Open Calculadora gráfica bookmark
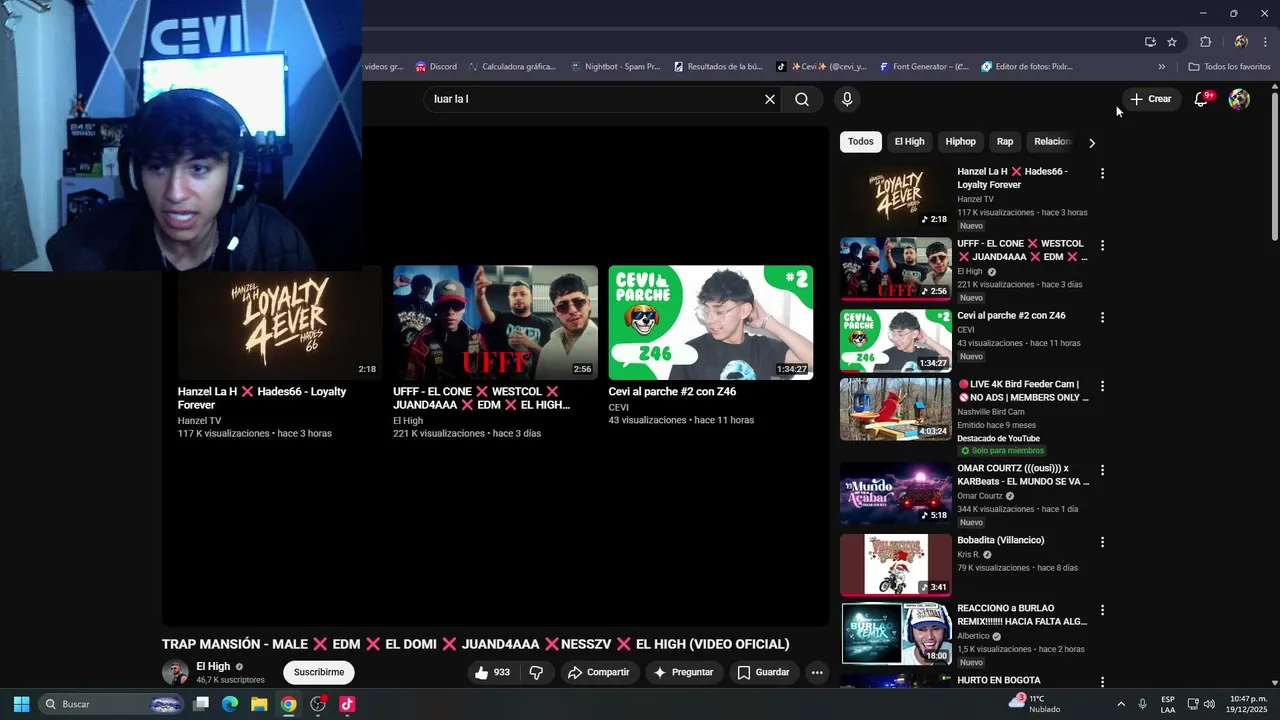1280x720 pixels. pos(511,67)
